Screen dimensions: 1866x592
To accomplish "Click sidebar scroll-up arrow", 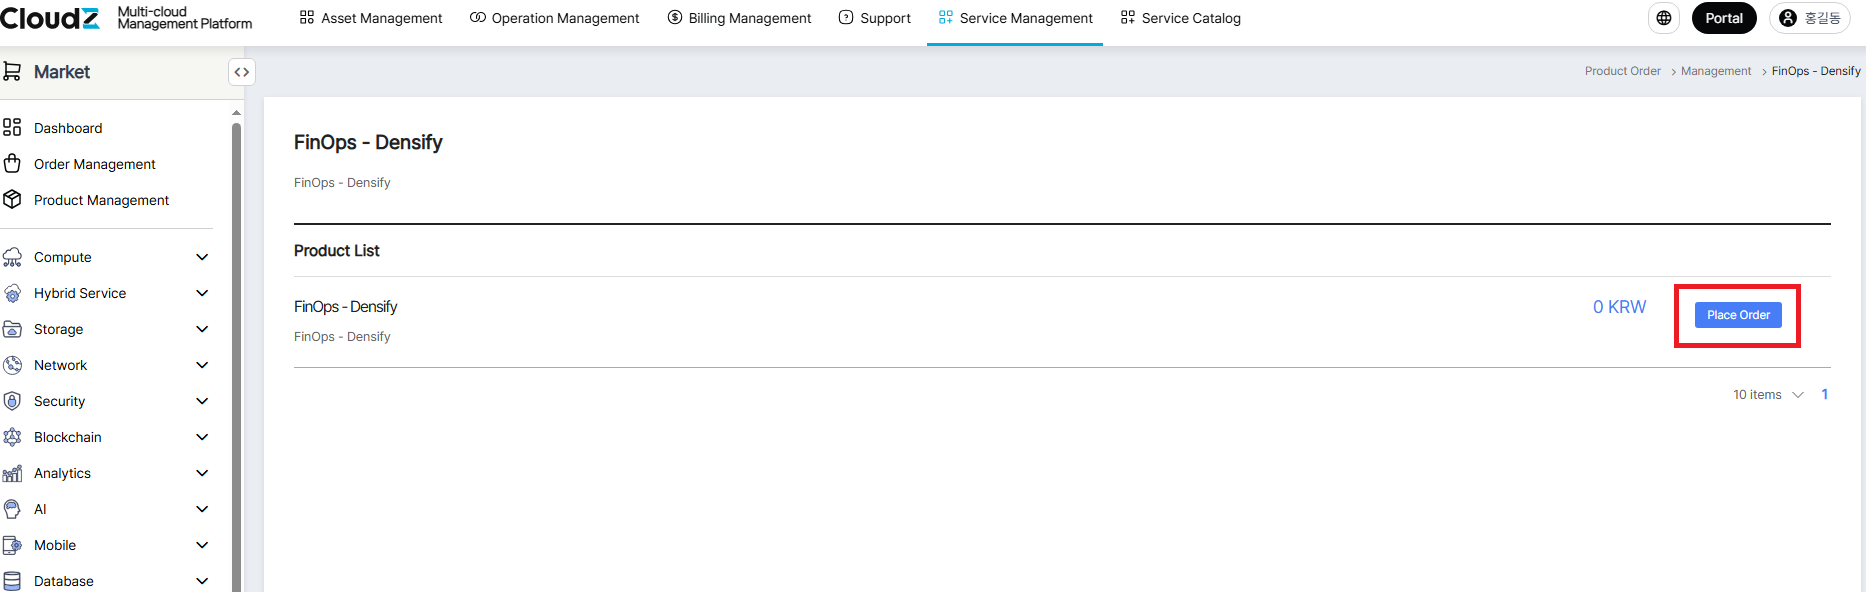I will [x=236, y=113].
